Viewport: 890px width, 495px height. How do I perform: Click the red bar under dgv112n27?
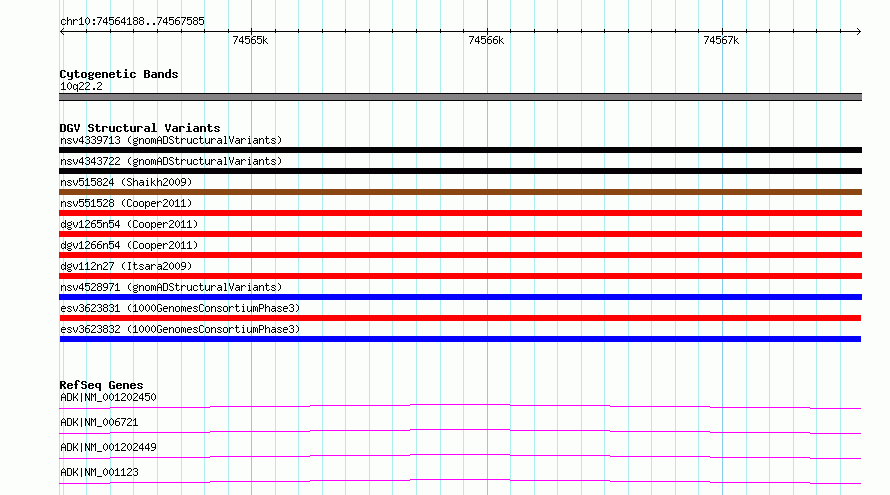(460, 276)
